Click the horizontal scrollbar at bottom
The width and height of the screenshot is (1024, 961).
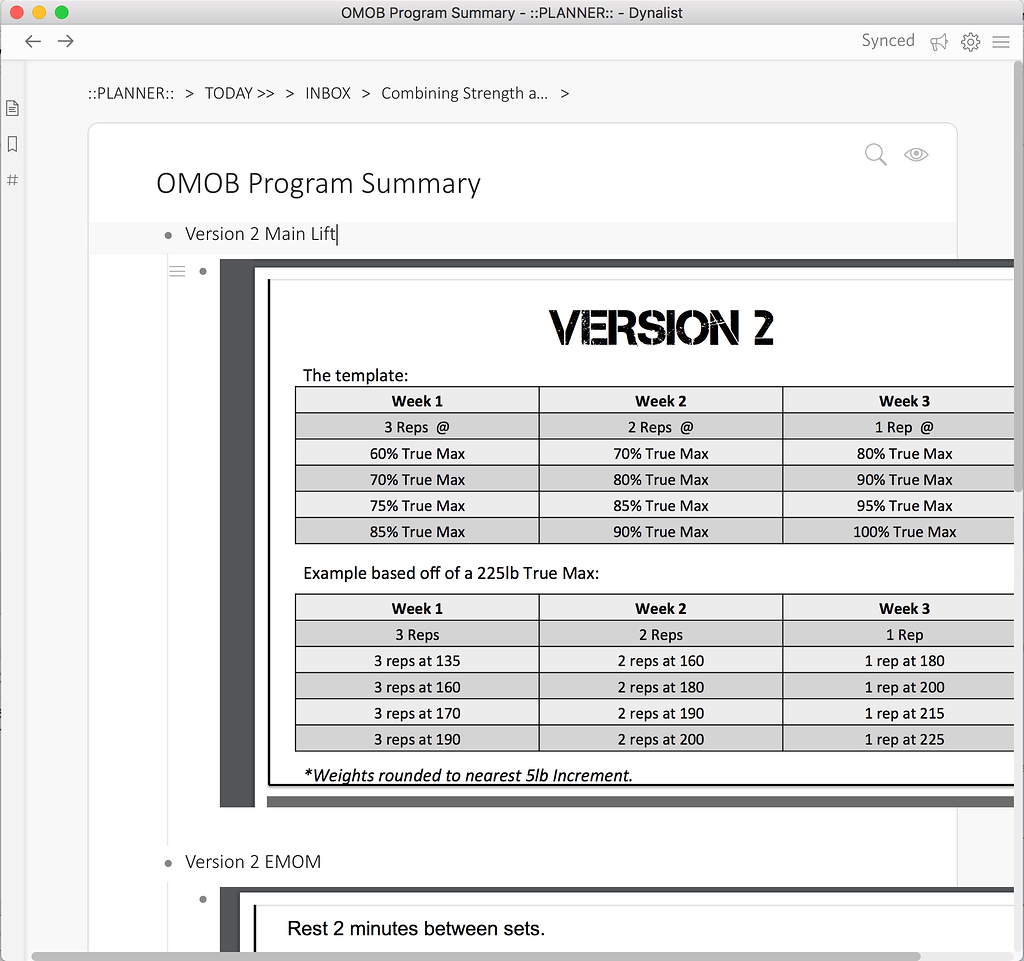tap(500, 956)
